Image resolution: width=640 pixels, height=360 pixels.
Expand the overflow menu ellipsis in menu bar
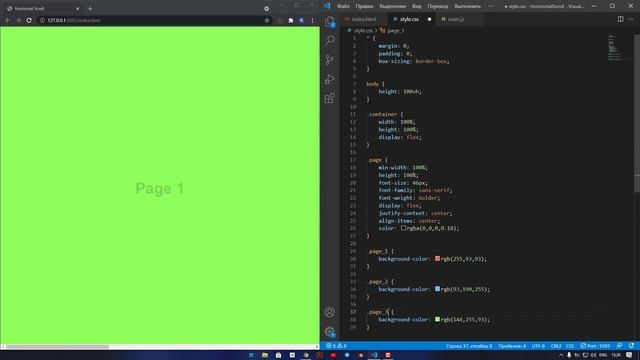click(491, 6)
